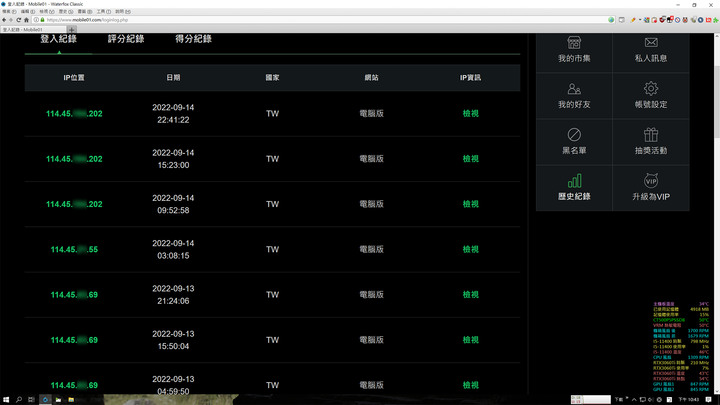
Task: Open 書籤 menu in menu bar
Action: tap(84, 11)
